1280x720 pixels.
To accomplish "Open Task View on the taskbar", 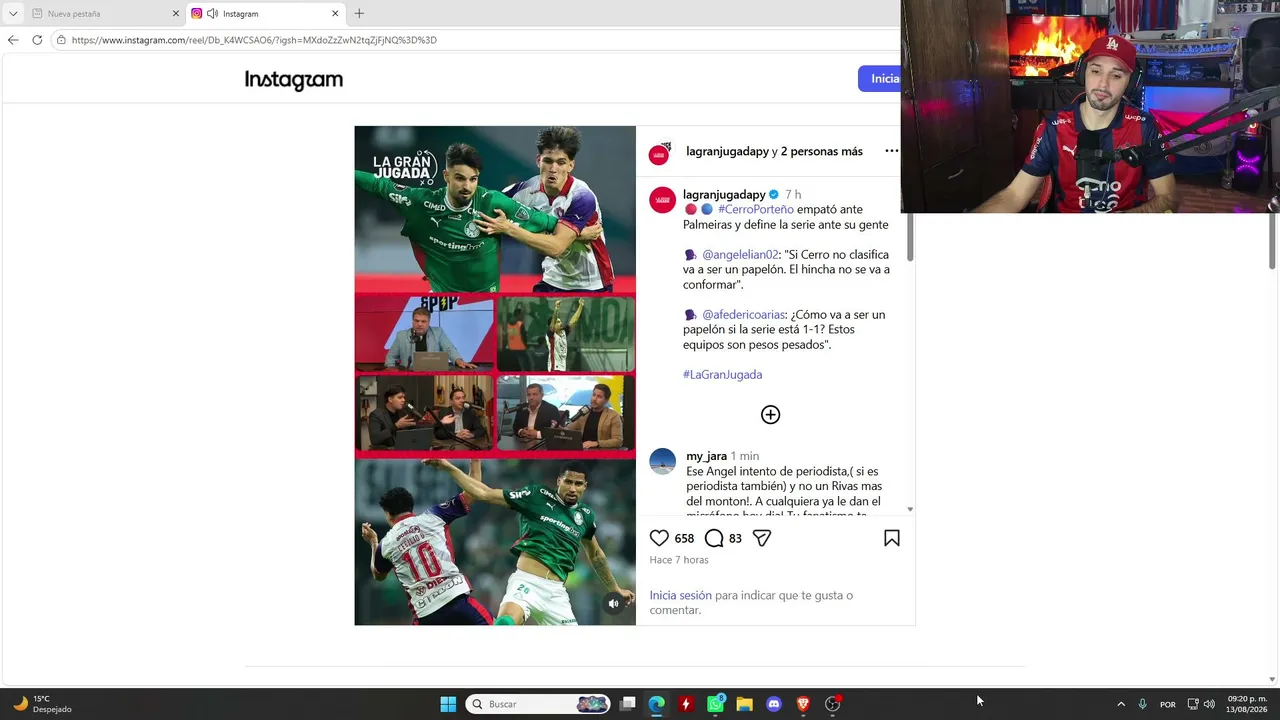I will [627, 704].
